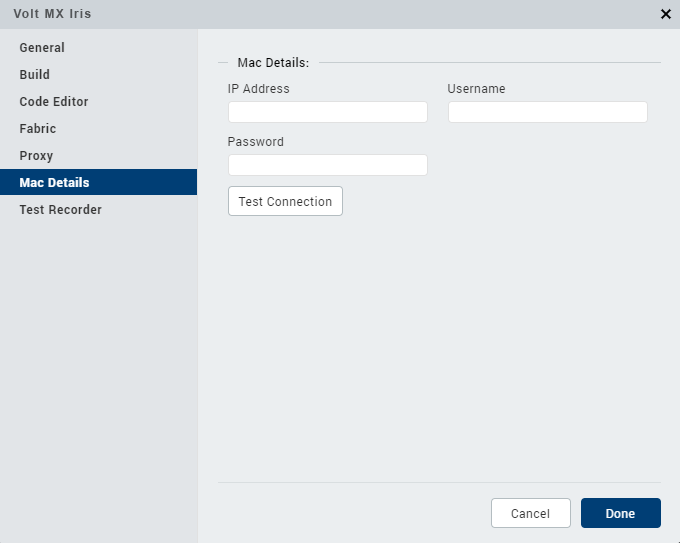Image resolution: width=680 pixels, height=543 pixels.
Task: Click the Username label text
Action: click(x=476, y=89)
